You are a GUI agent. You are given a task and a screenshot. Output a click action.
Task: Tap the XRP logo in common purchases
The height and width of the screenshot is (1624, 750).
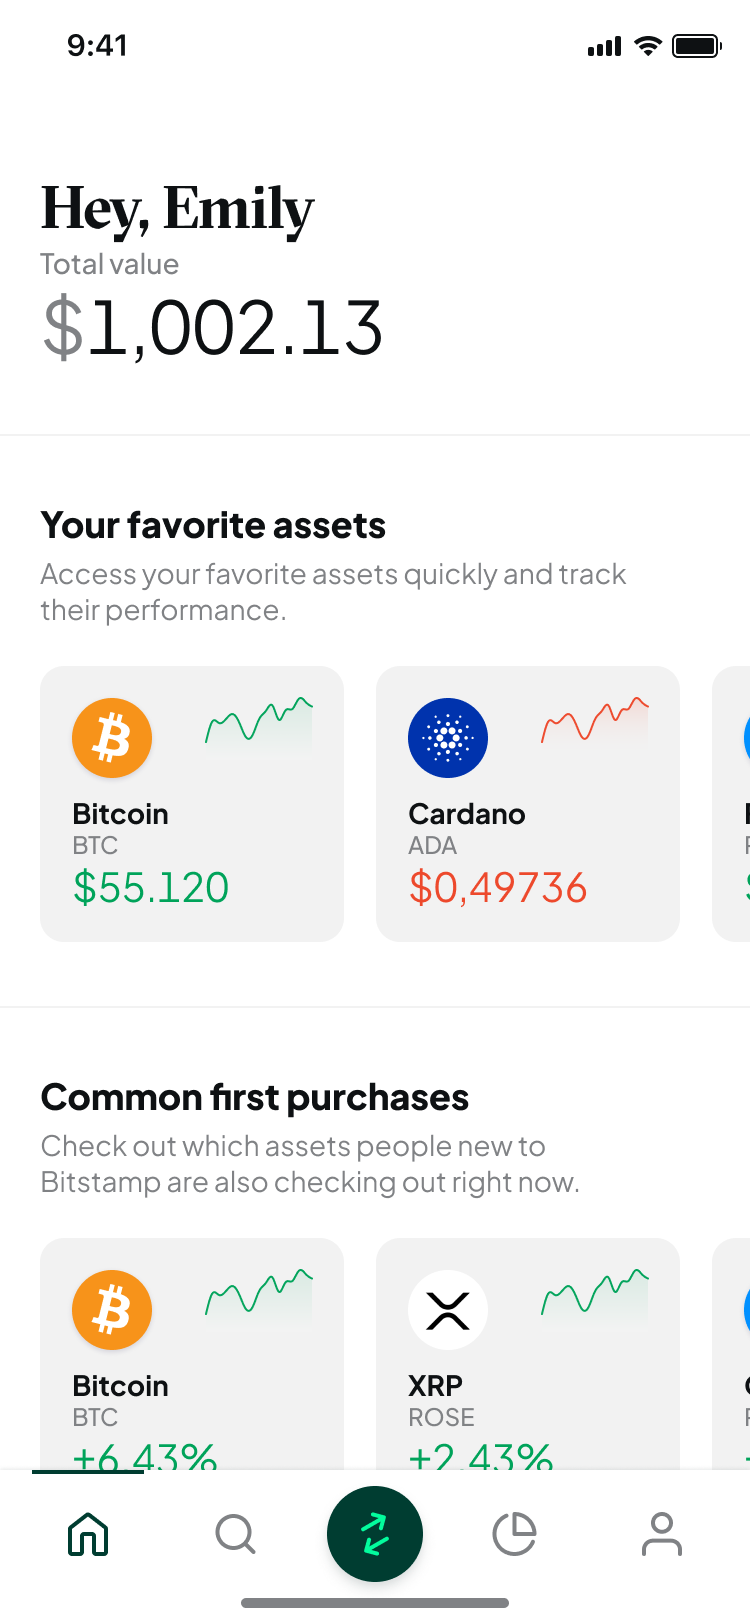coord(448,1310)
